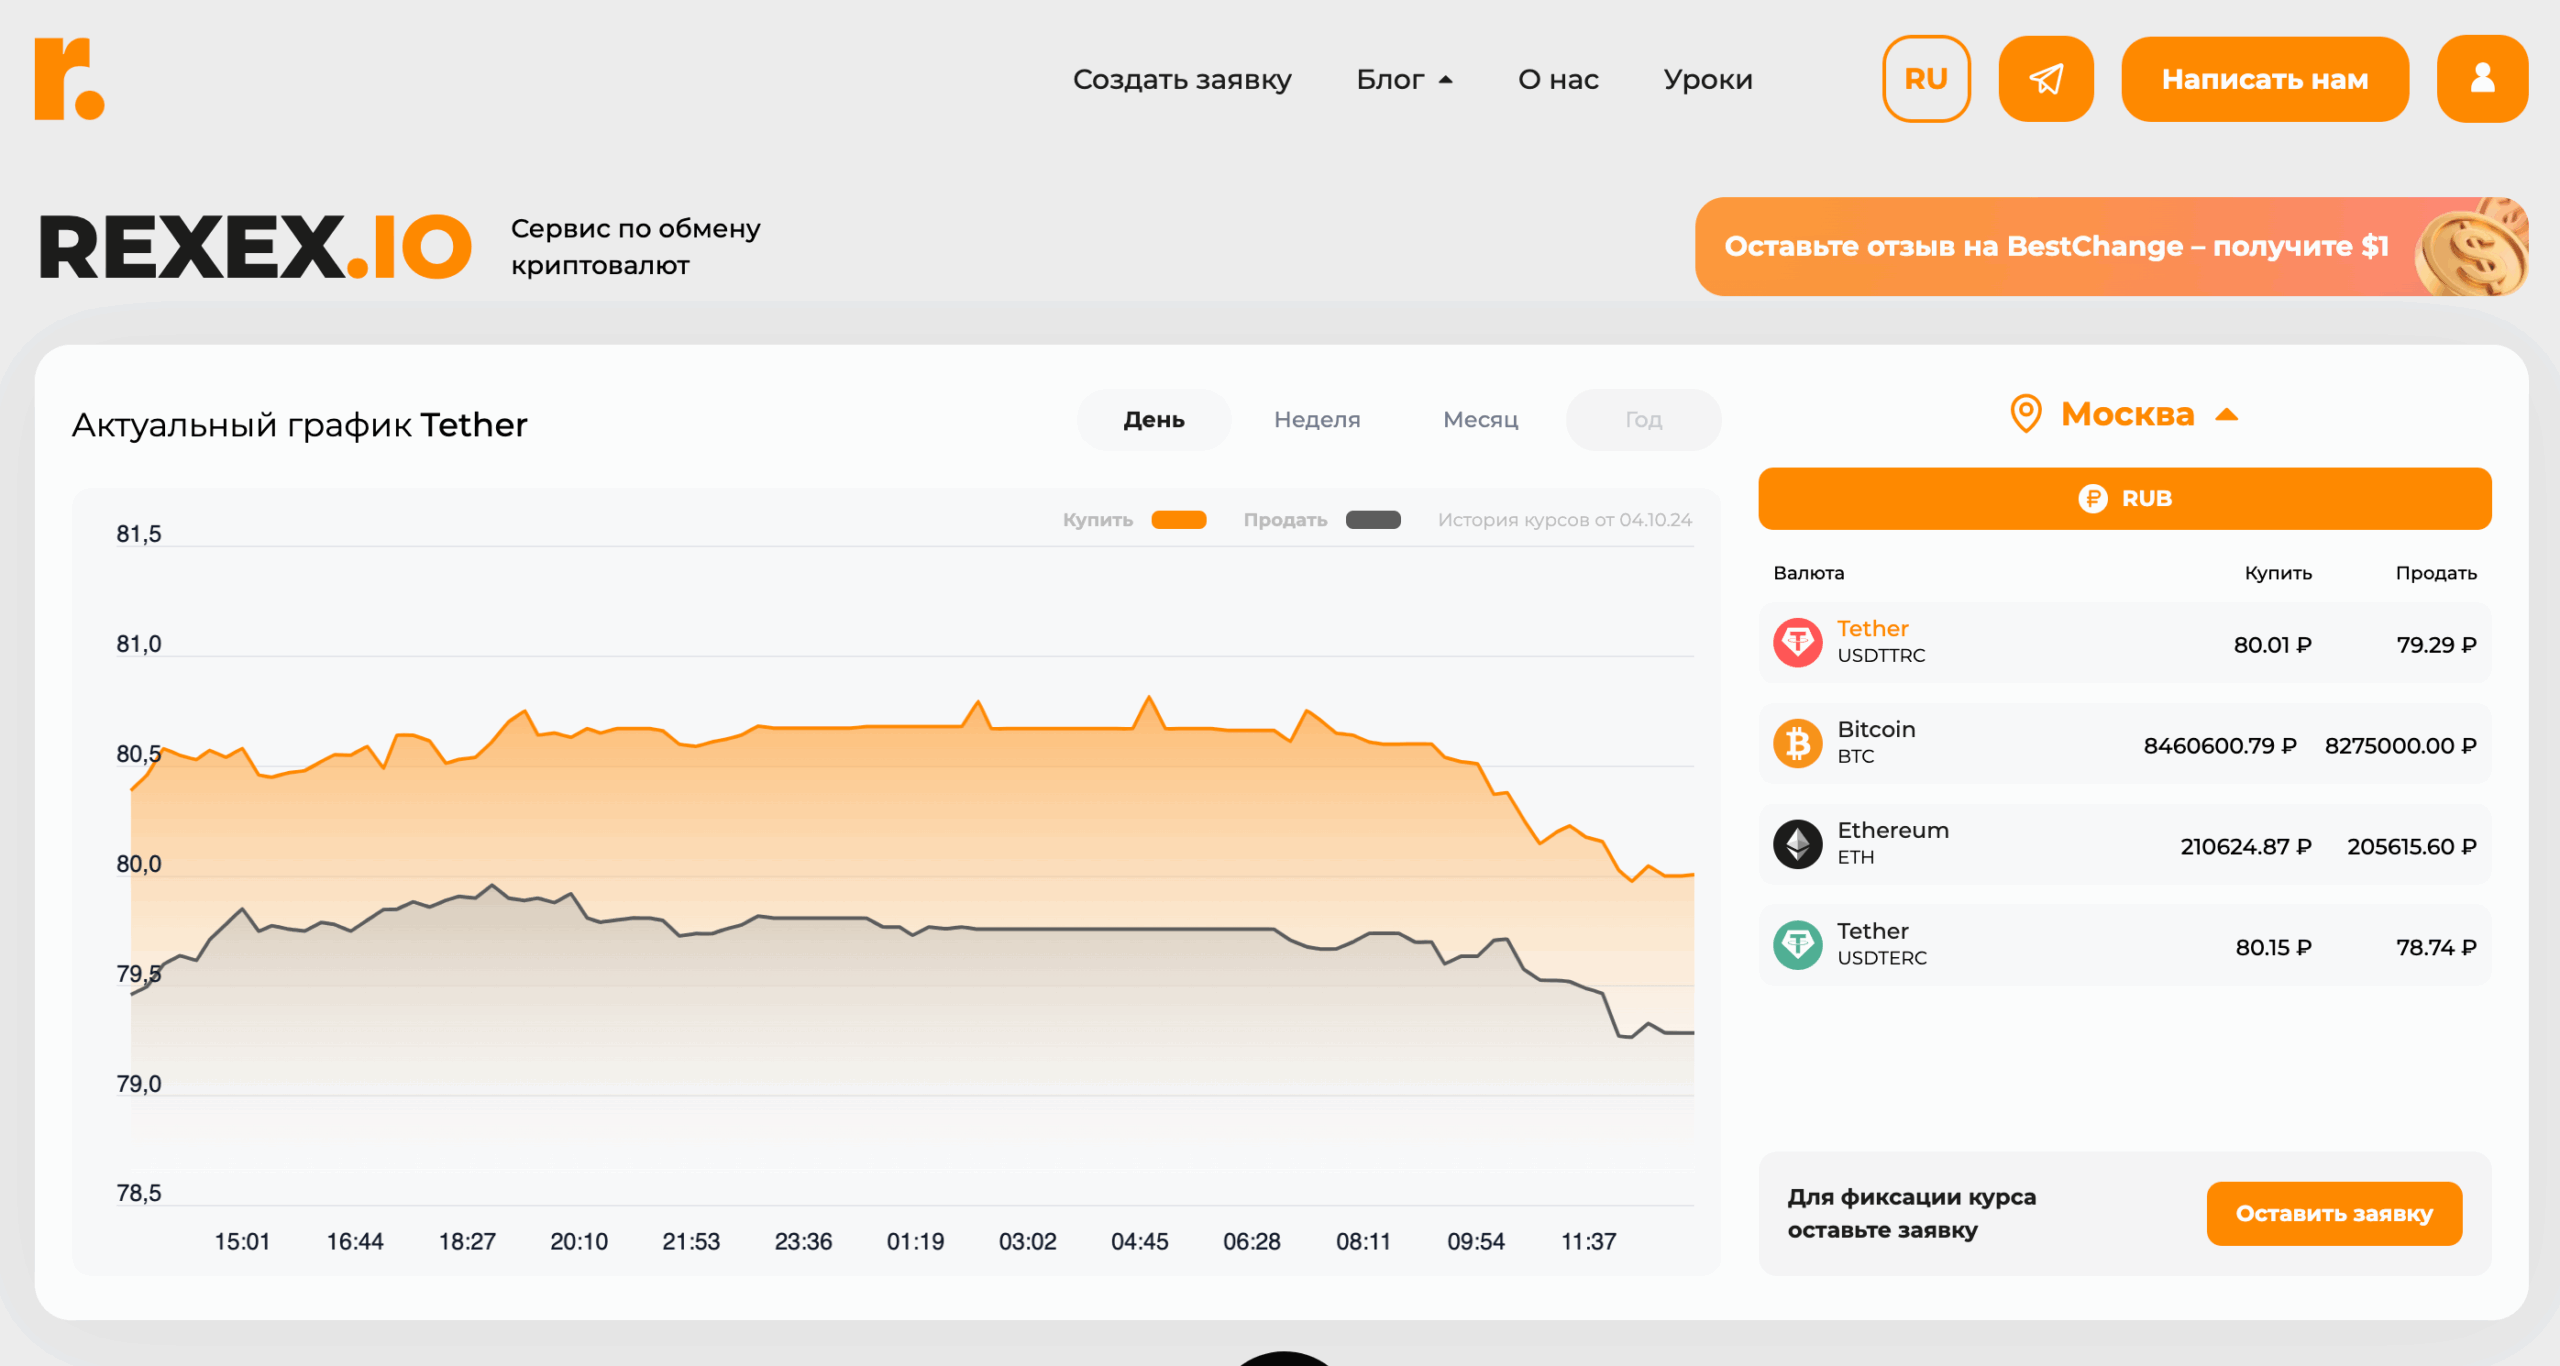The image size is (2560, 1366).
Task: Switch chart to Месяц tab
Action: point(1480,420)
